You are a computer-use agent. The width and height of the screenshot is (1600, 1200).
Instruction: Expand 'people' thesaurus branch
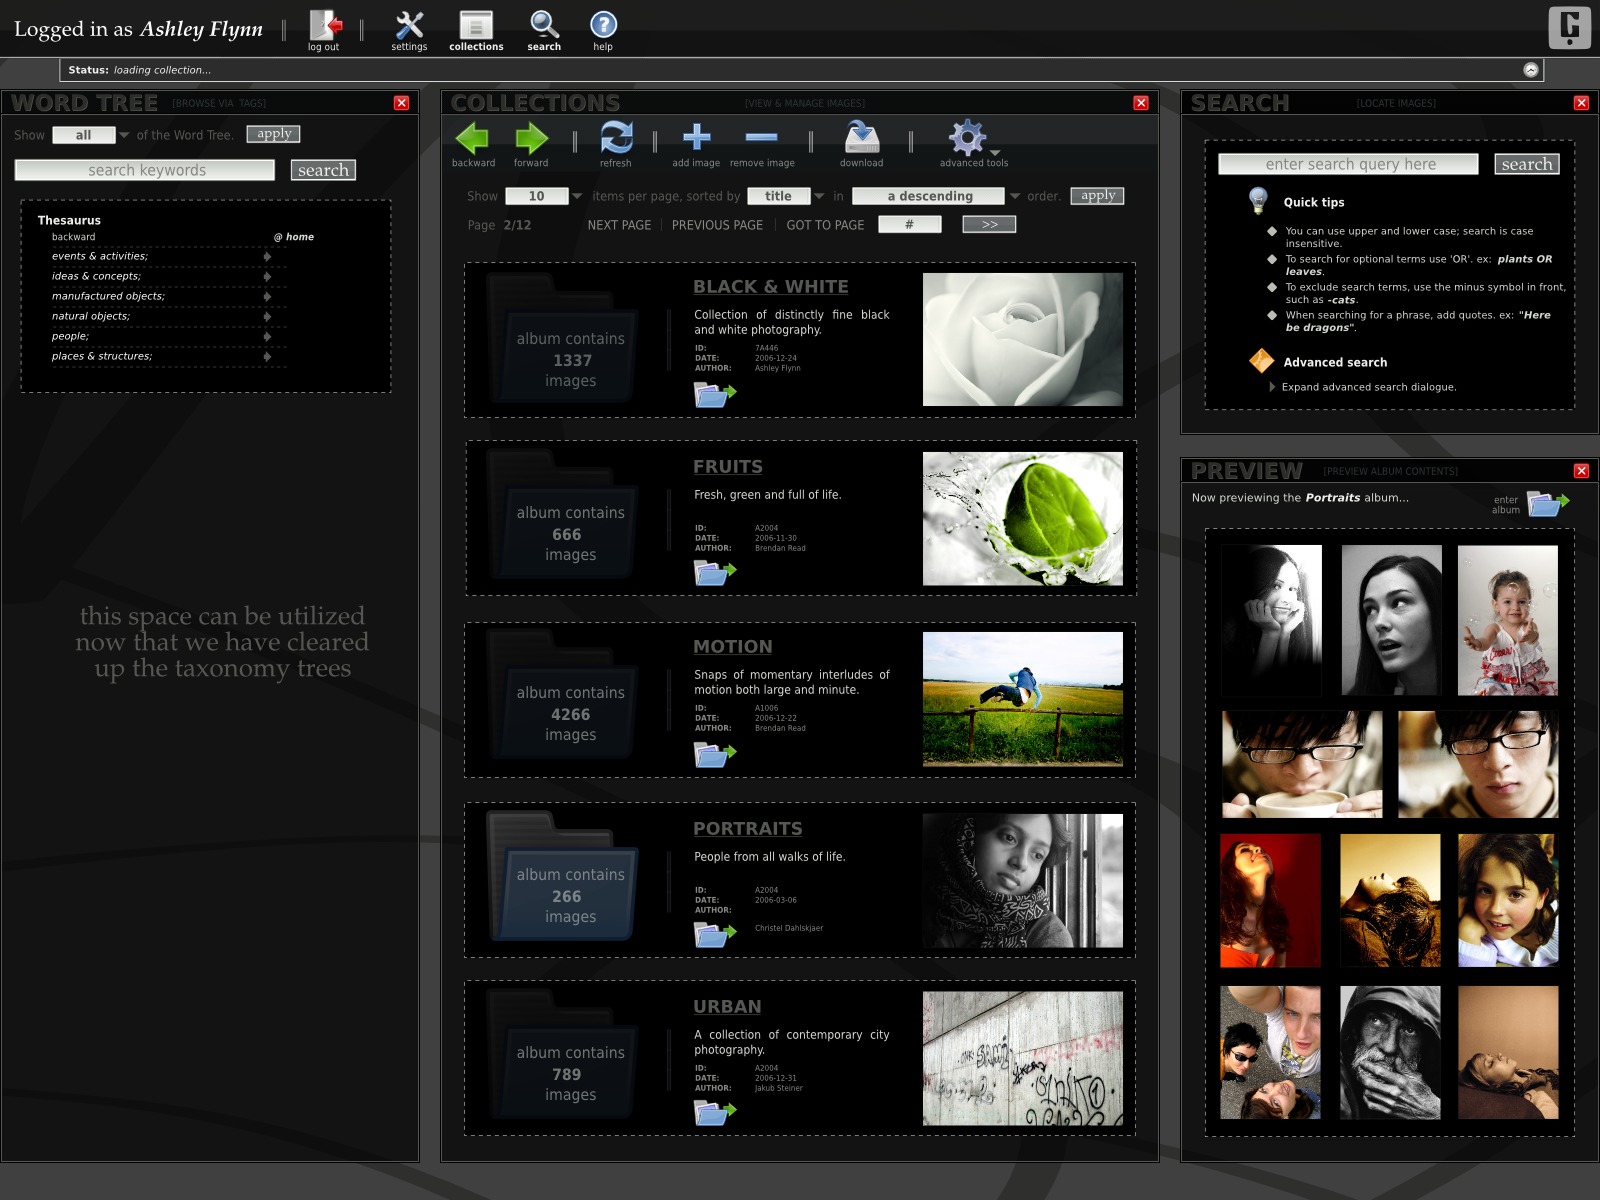[x=267, y=336]
